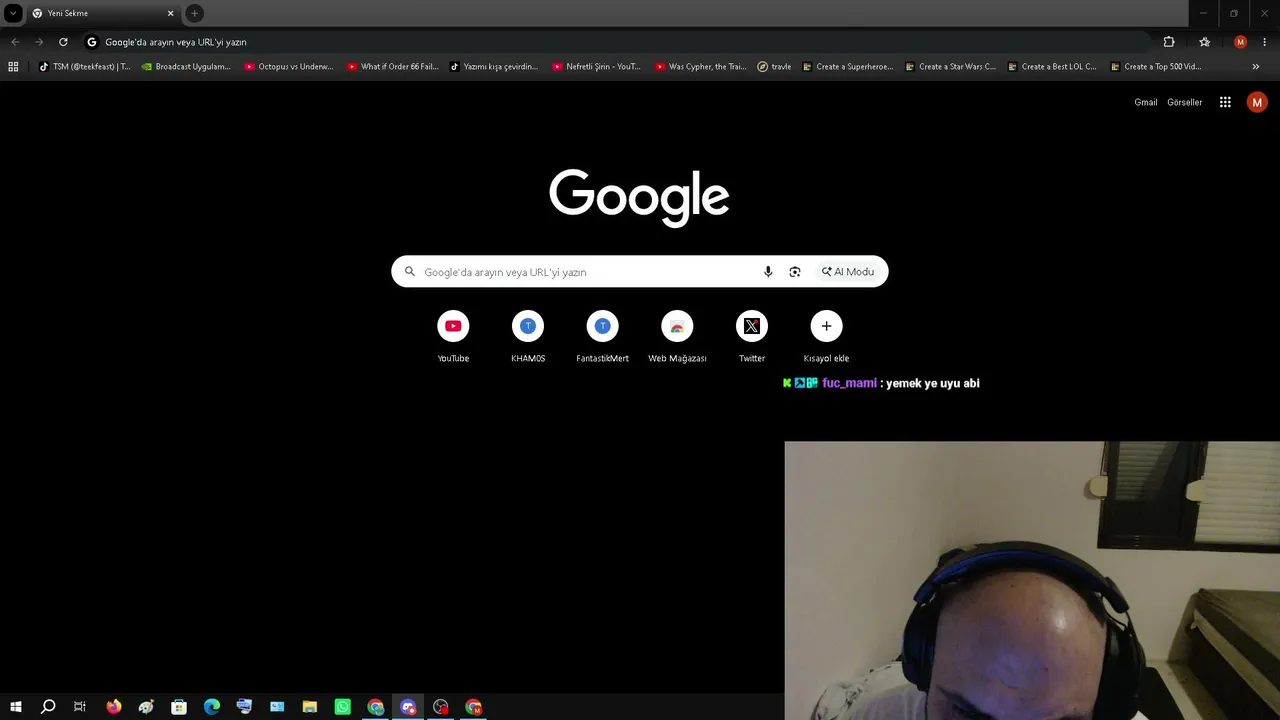Launch Firefox from the taskbar
The width and height of the screenshot is (1280, 720).
click(x=114, y=707)
